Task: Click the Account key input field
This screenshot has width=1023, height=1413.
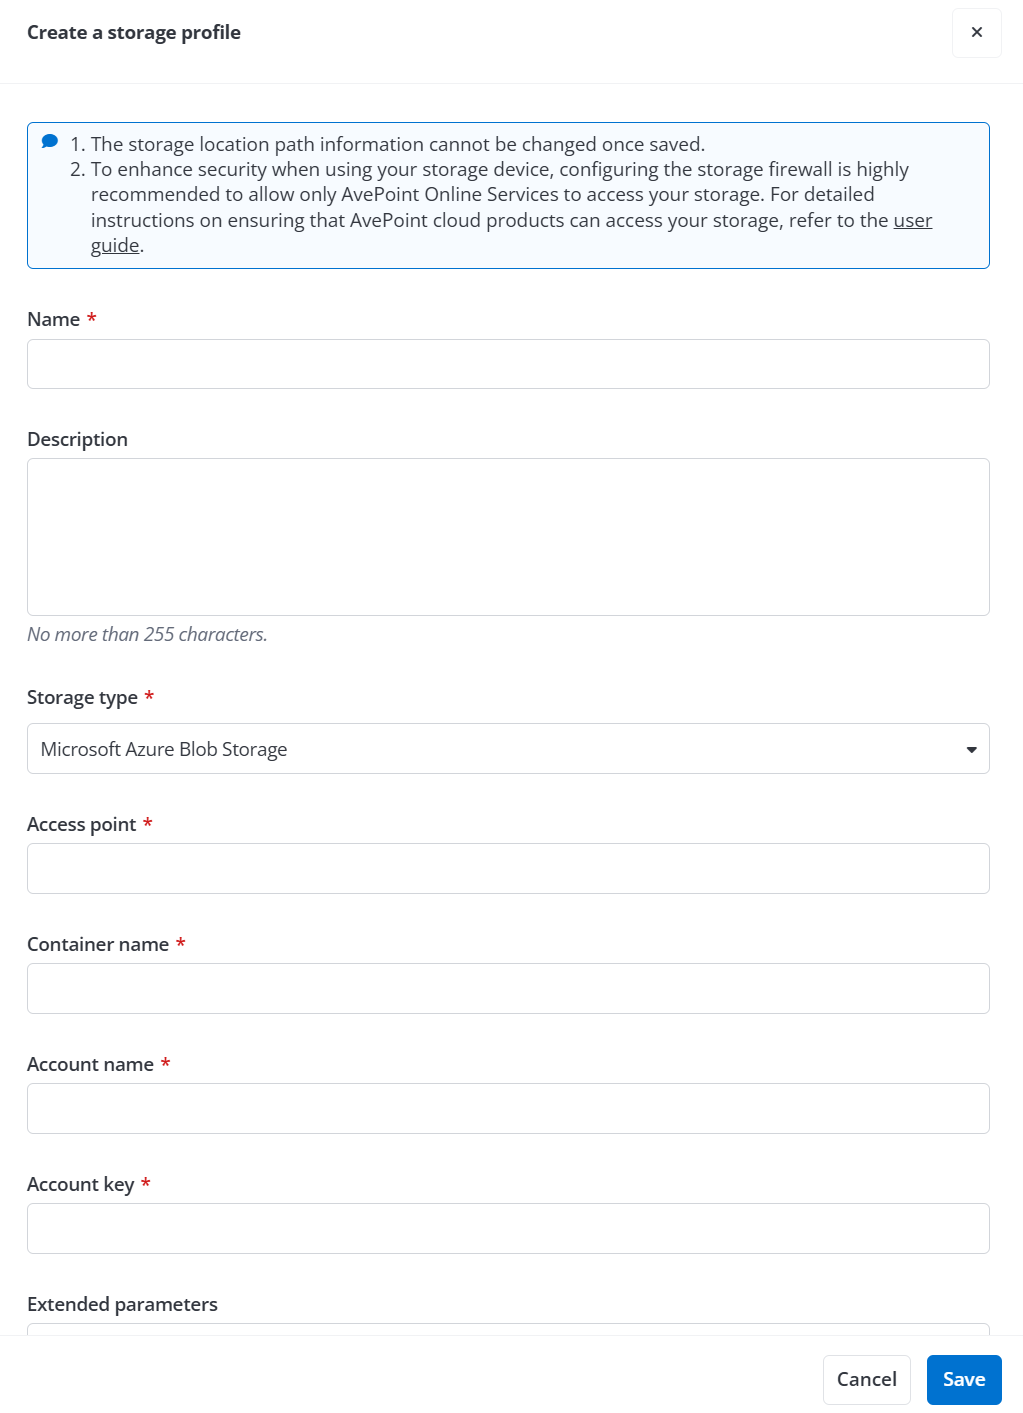Action: click(x=508, y=1228)
